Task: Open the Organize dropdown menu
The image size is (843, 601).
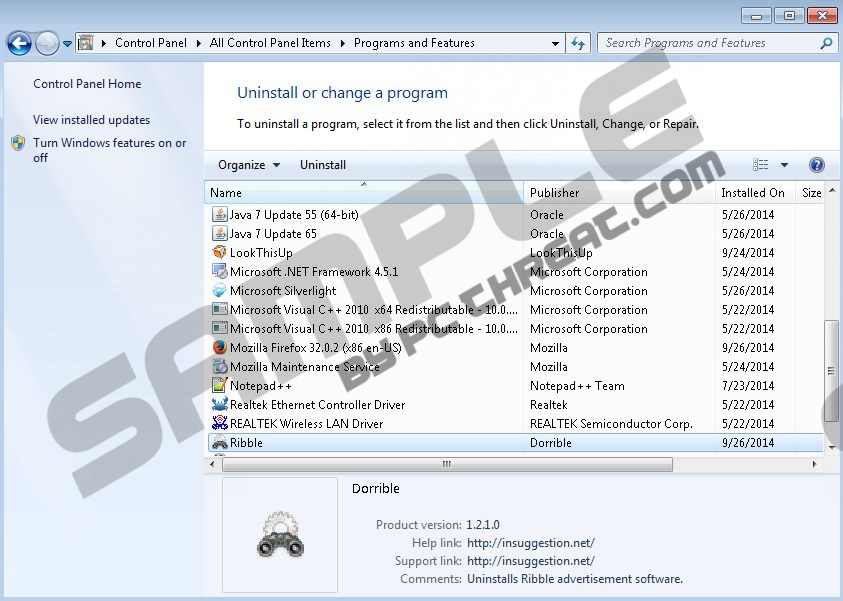Action: pyautogui.click(x=249, y=165)
